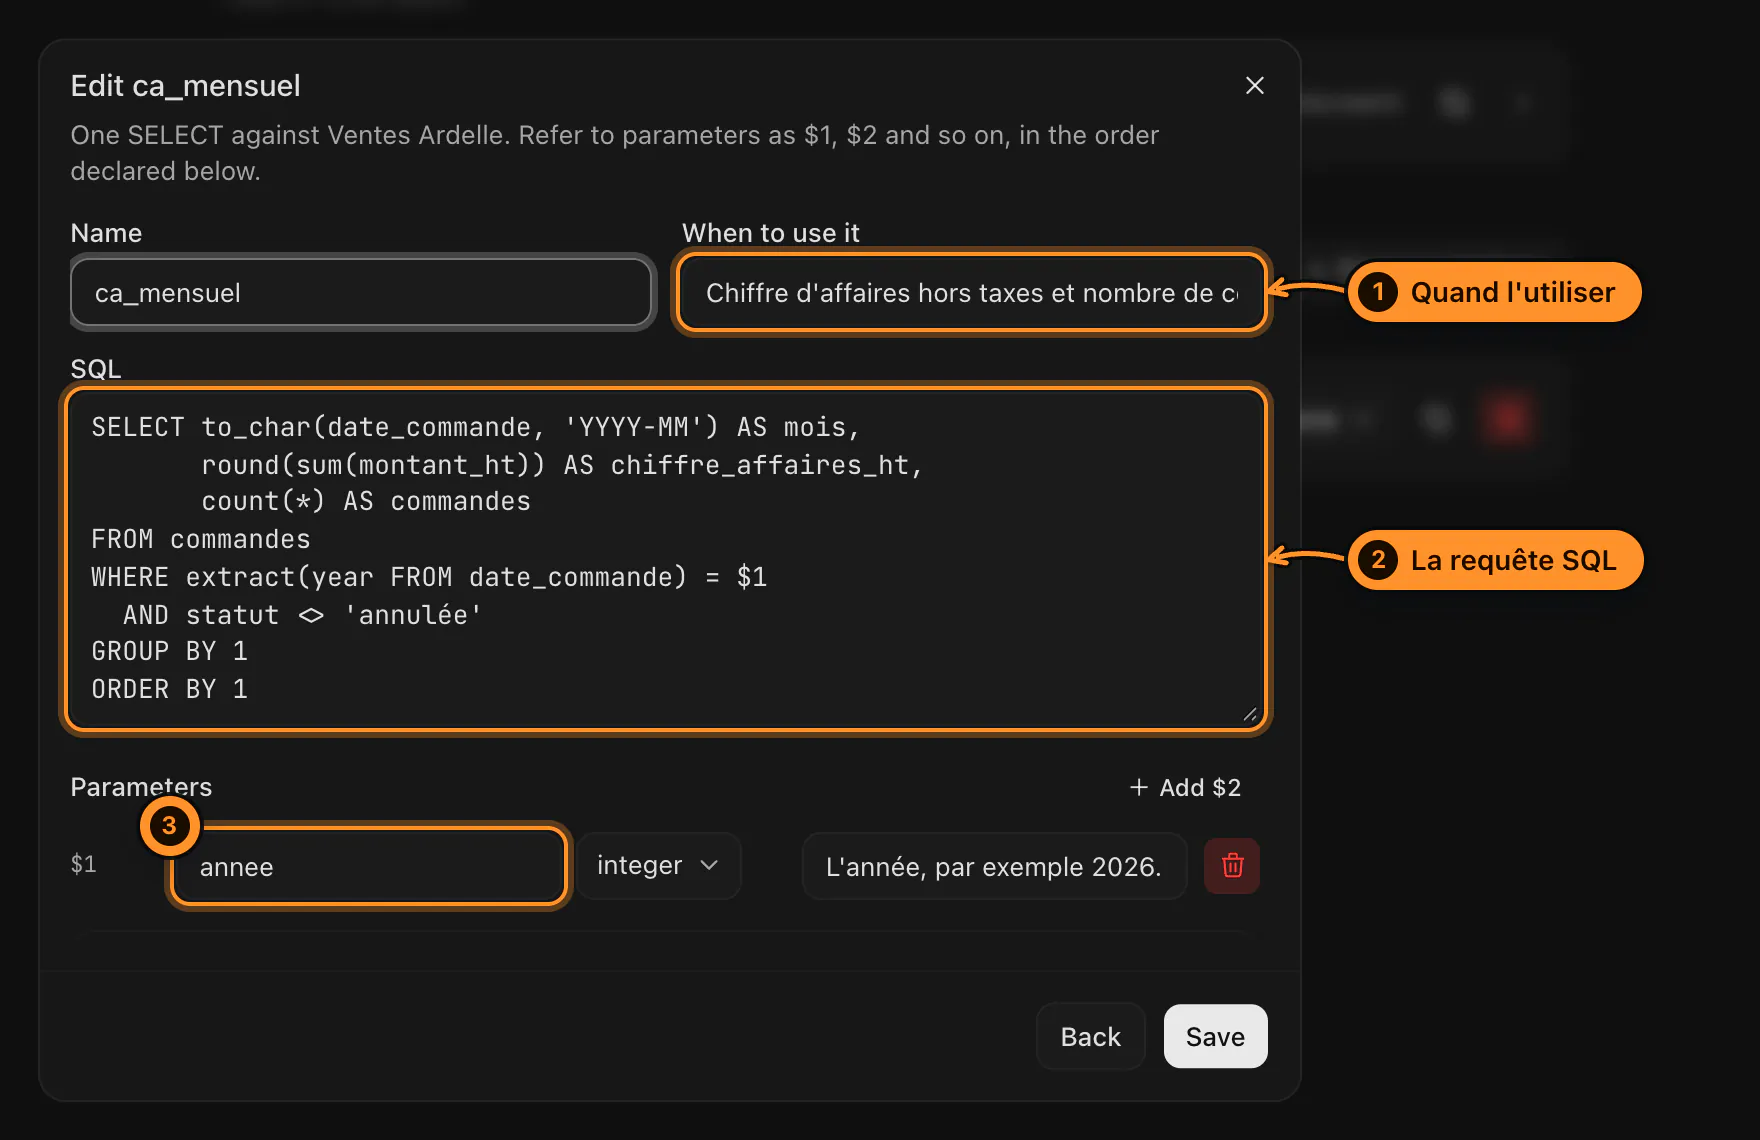
Task: Click the annee parameter name field
Action: pos(368,867)
